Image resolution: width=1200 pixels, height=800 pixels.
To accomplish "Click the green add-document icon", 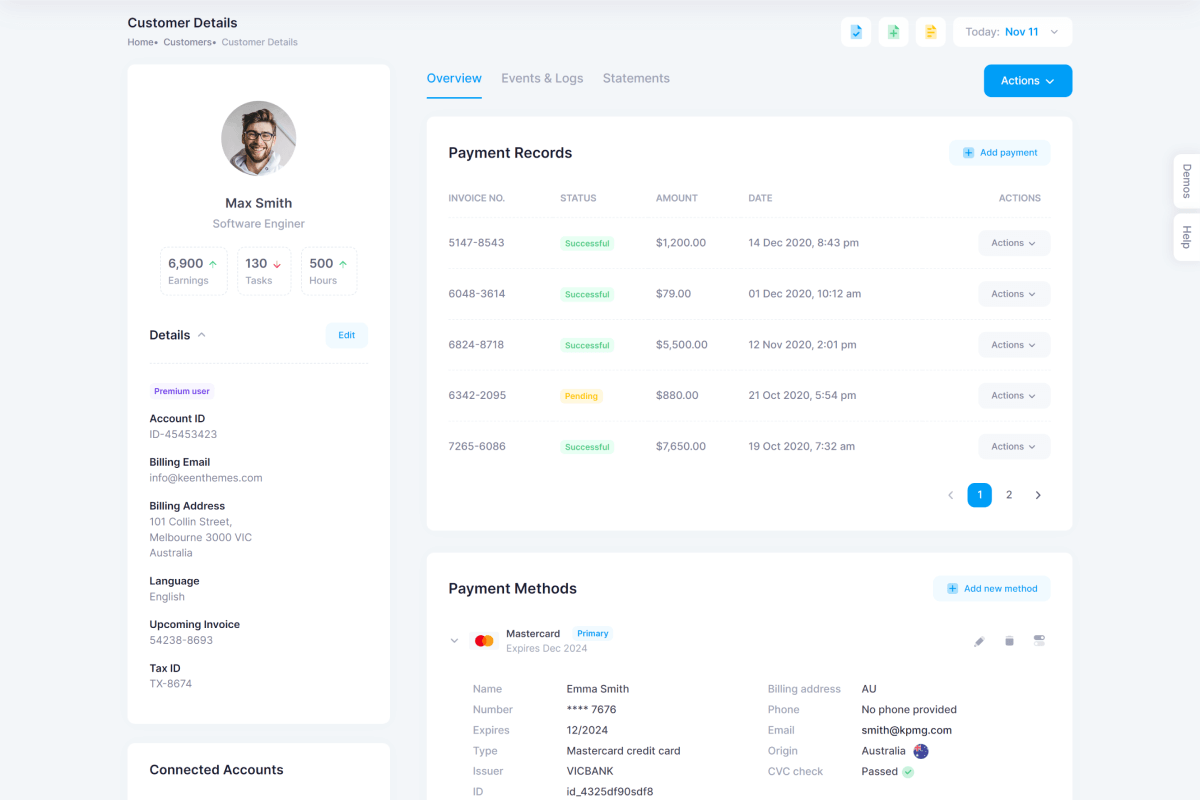I will (893, 32).
